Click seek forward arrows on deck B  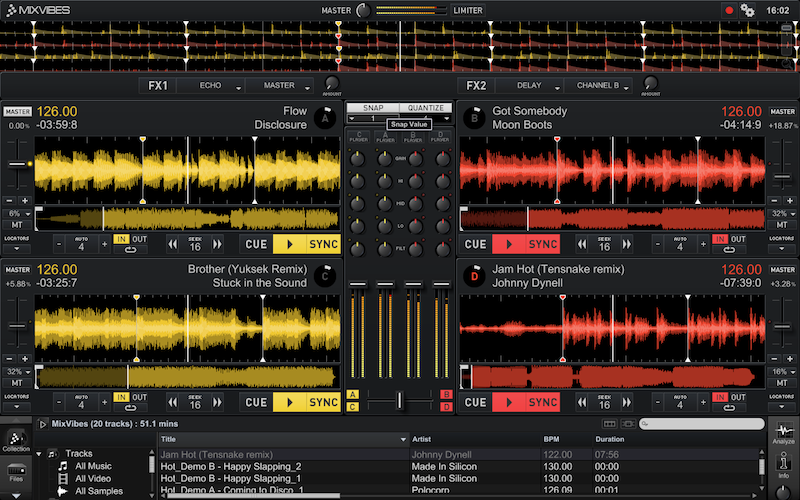(x=626, y=243)
